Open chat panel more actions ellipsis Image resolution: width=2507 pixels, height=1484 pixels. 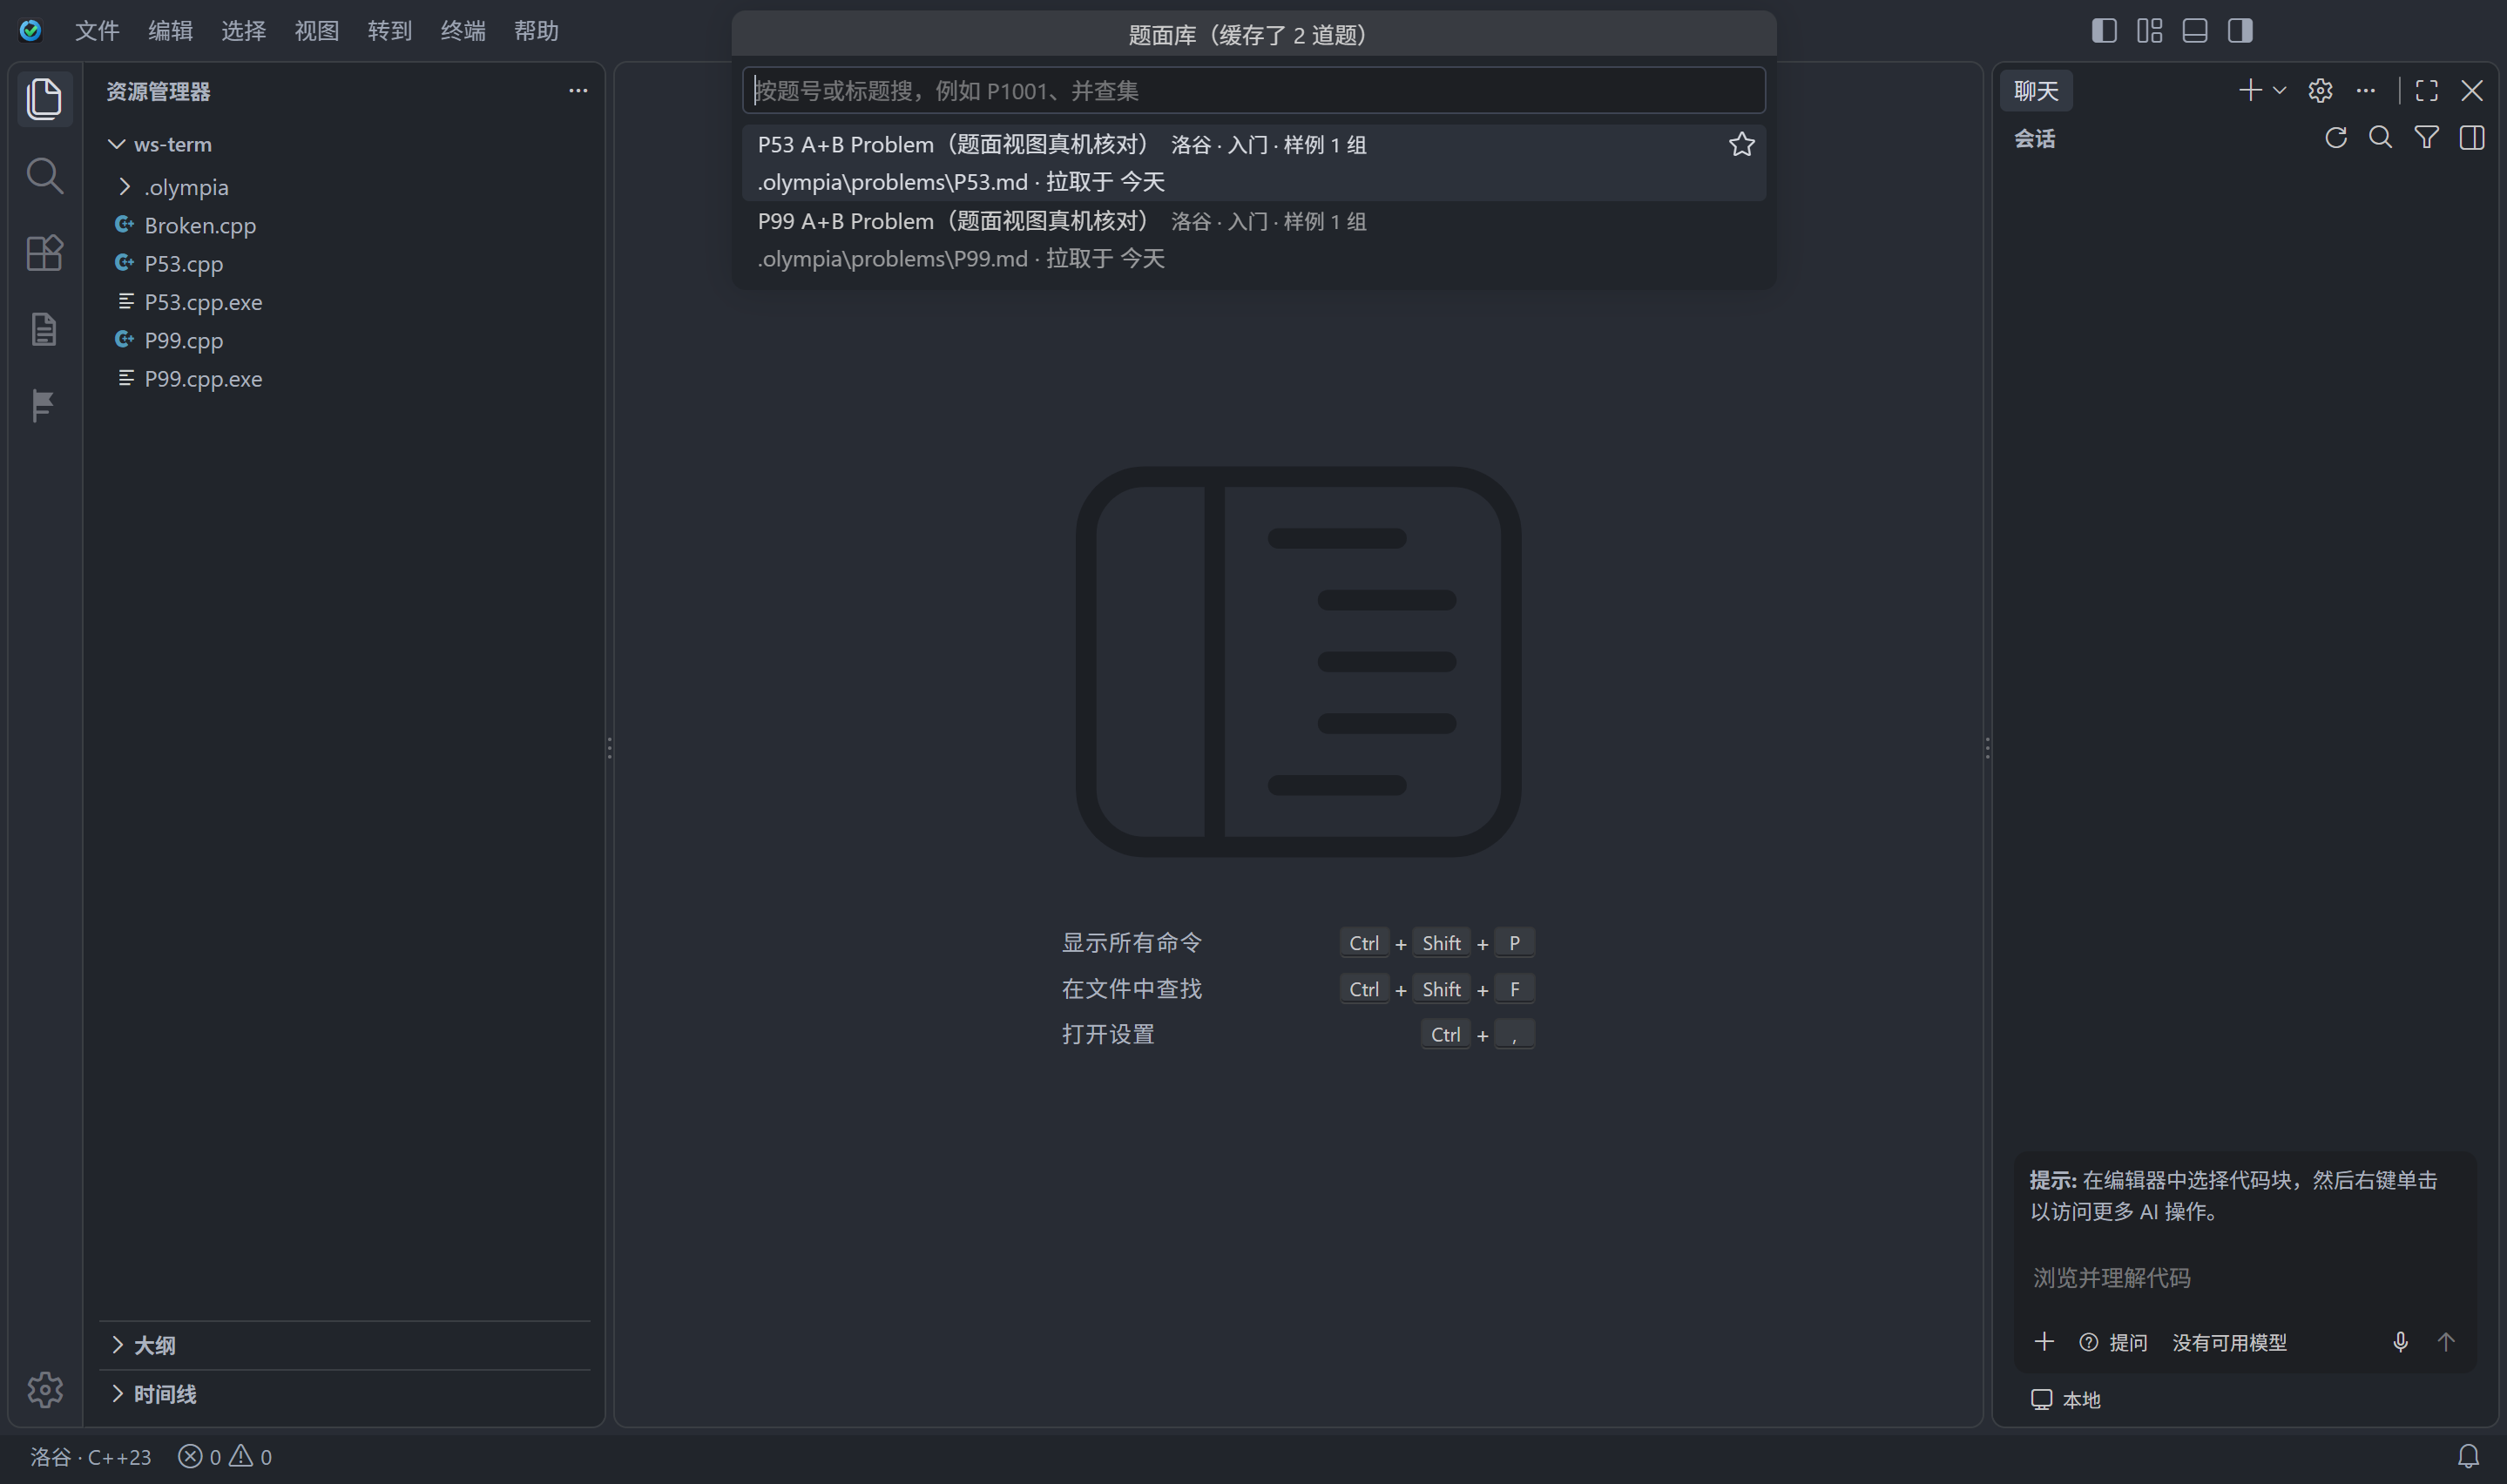tap(2365, 91)
